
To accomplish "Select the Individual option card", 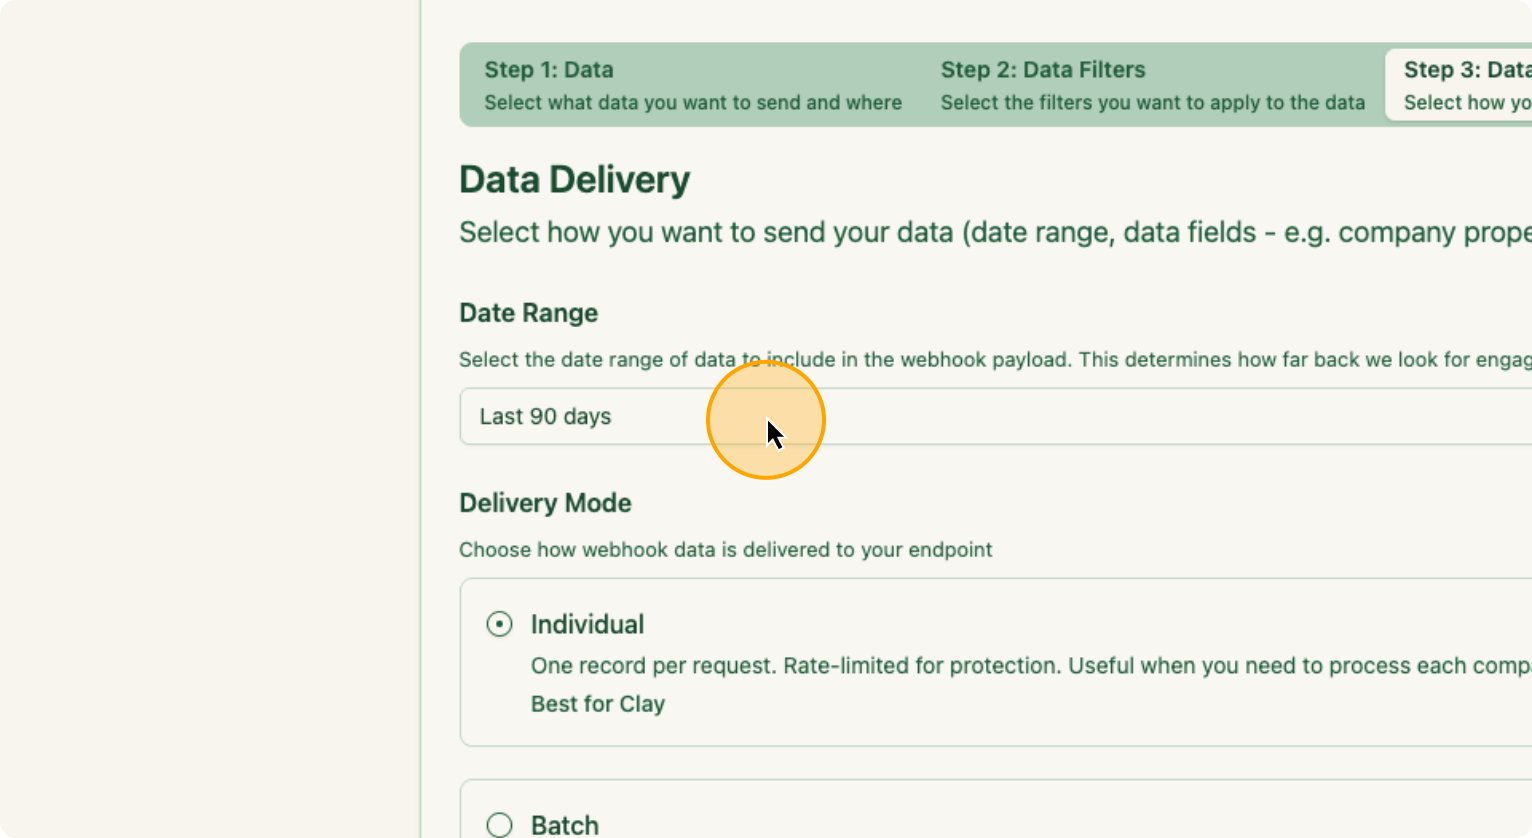I will 800,662.
